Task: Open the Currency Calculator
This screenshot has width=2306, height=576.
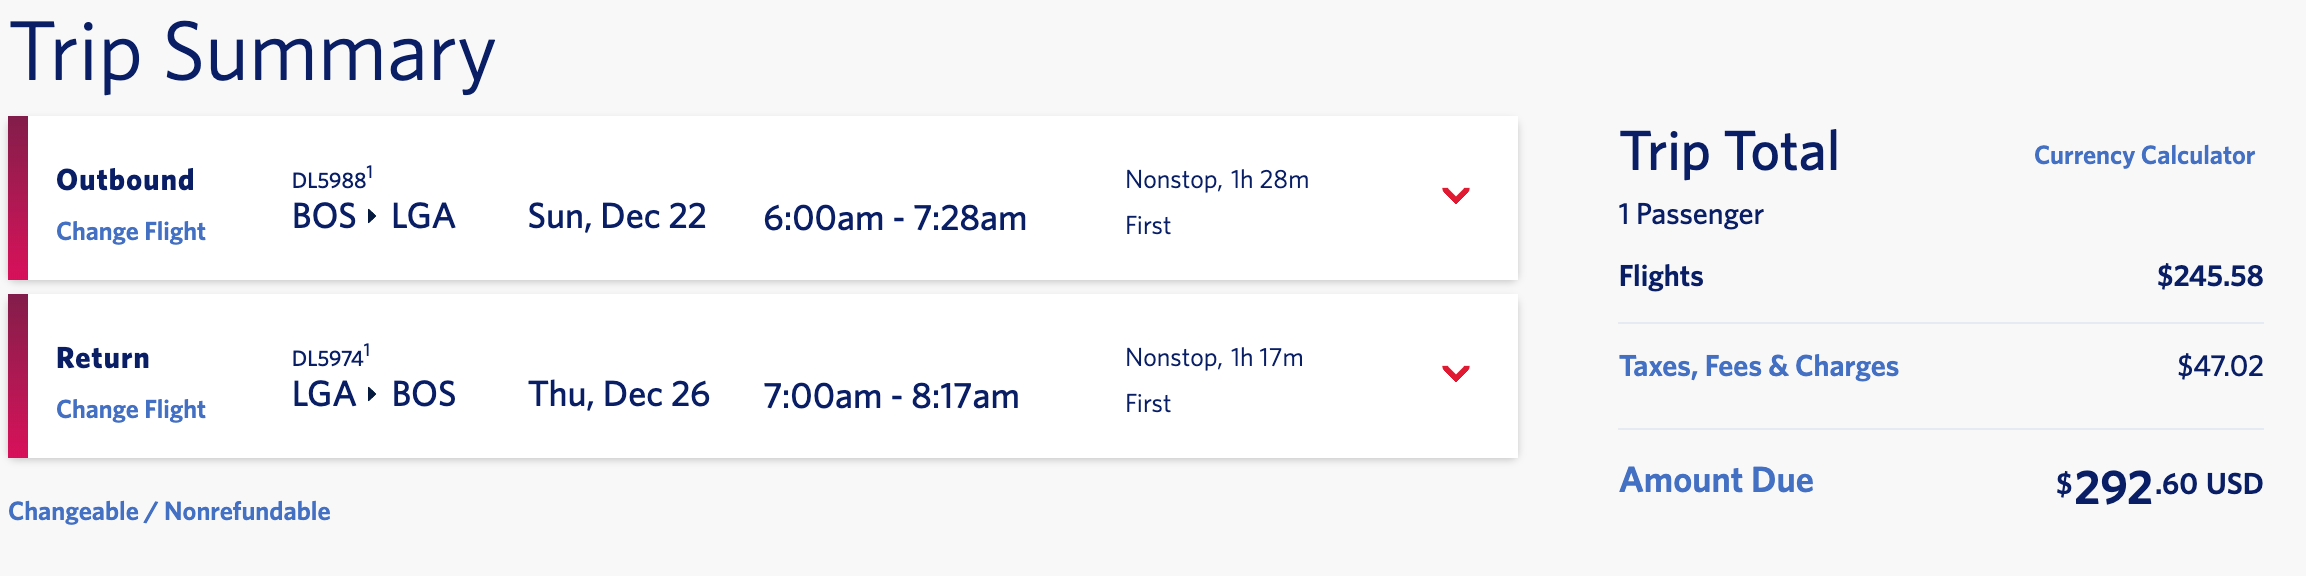Action: [2144, 156]
